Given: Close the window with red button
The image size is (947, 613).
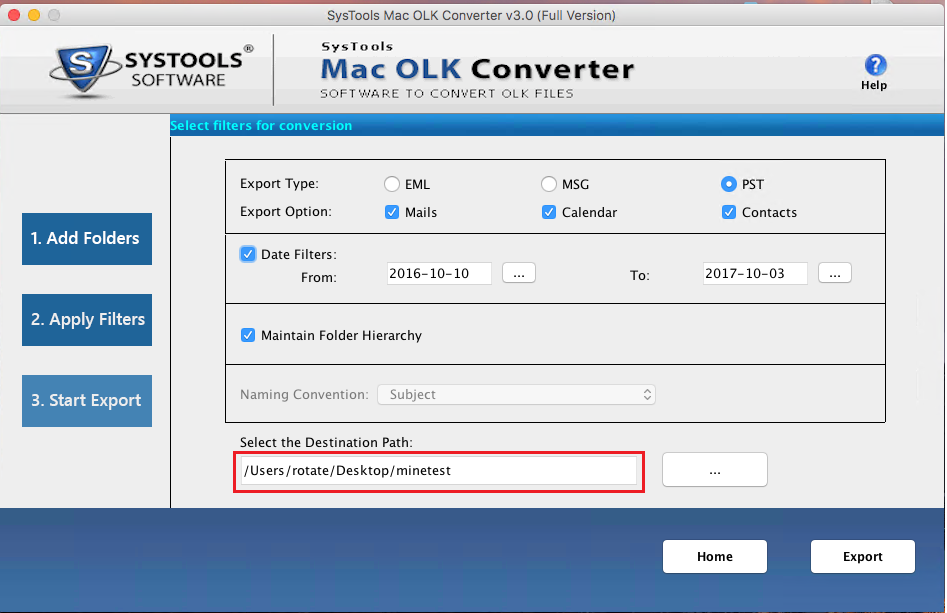Looking at the screenshot, I should [x=14, y=15].
